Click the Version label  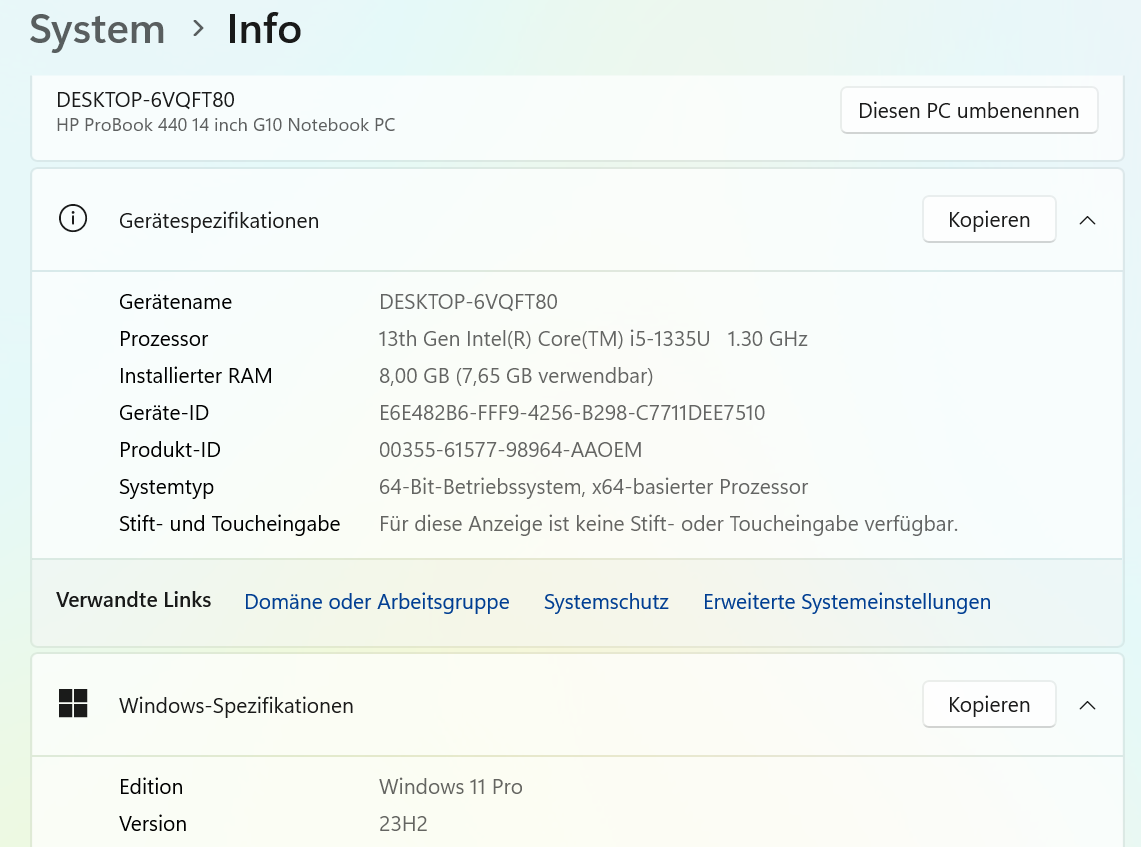tap(153, 824)
